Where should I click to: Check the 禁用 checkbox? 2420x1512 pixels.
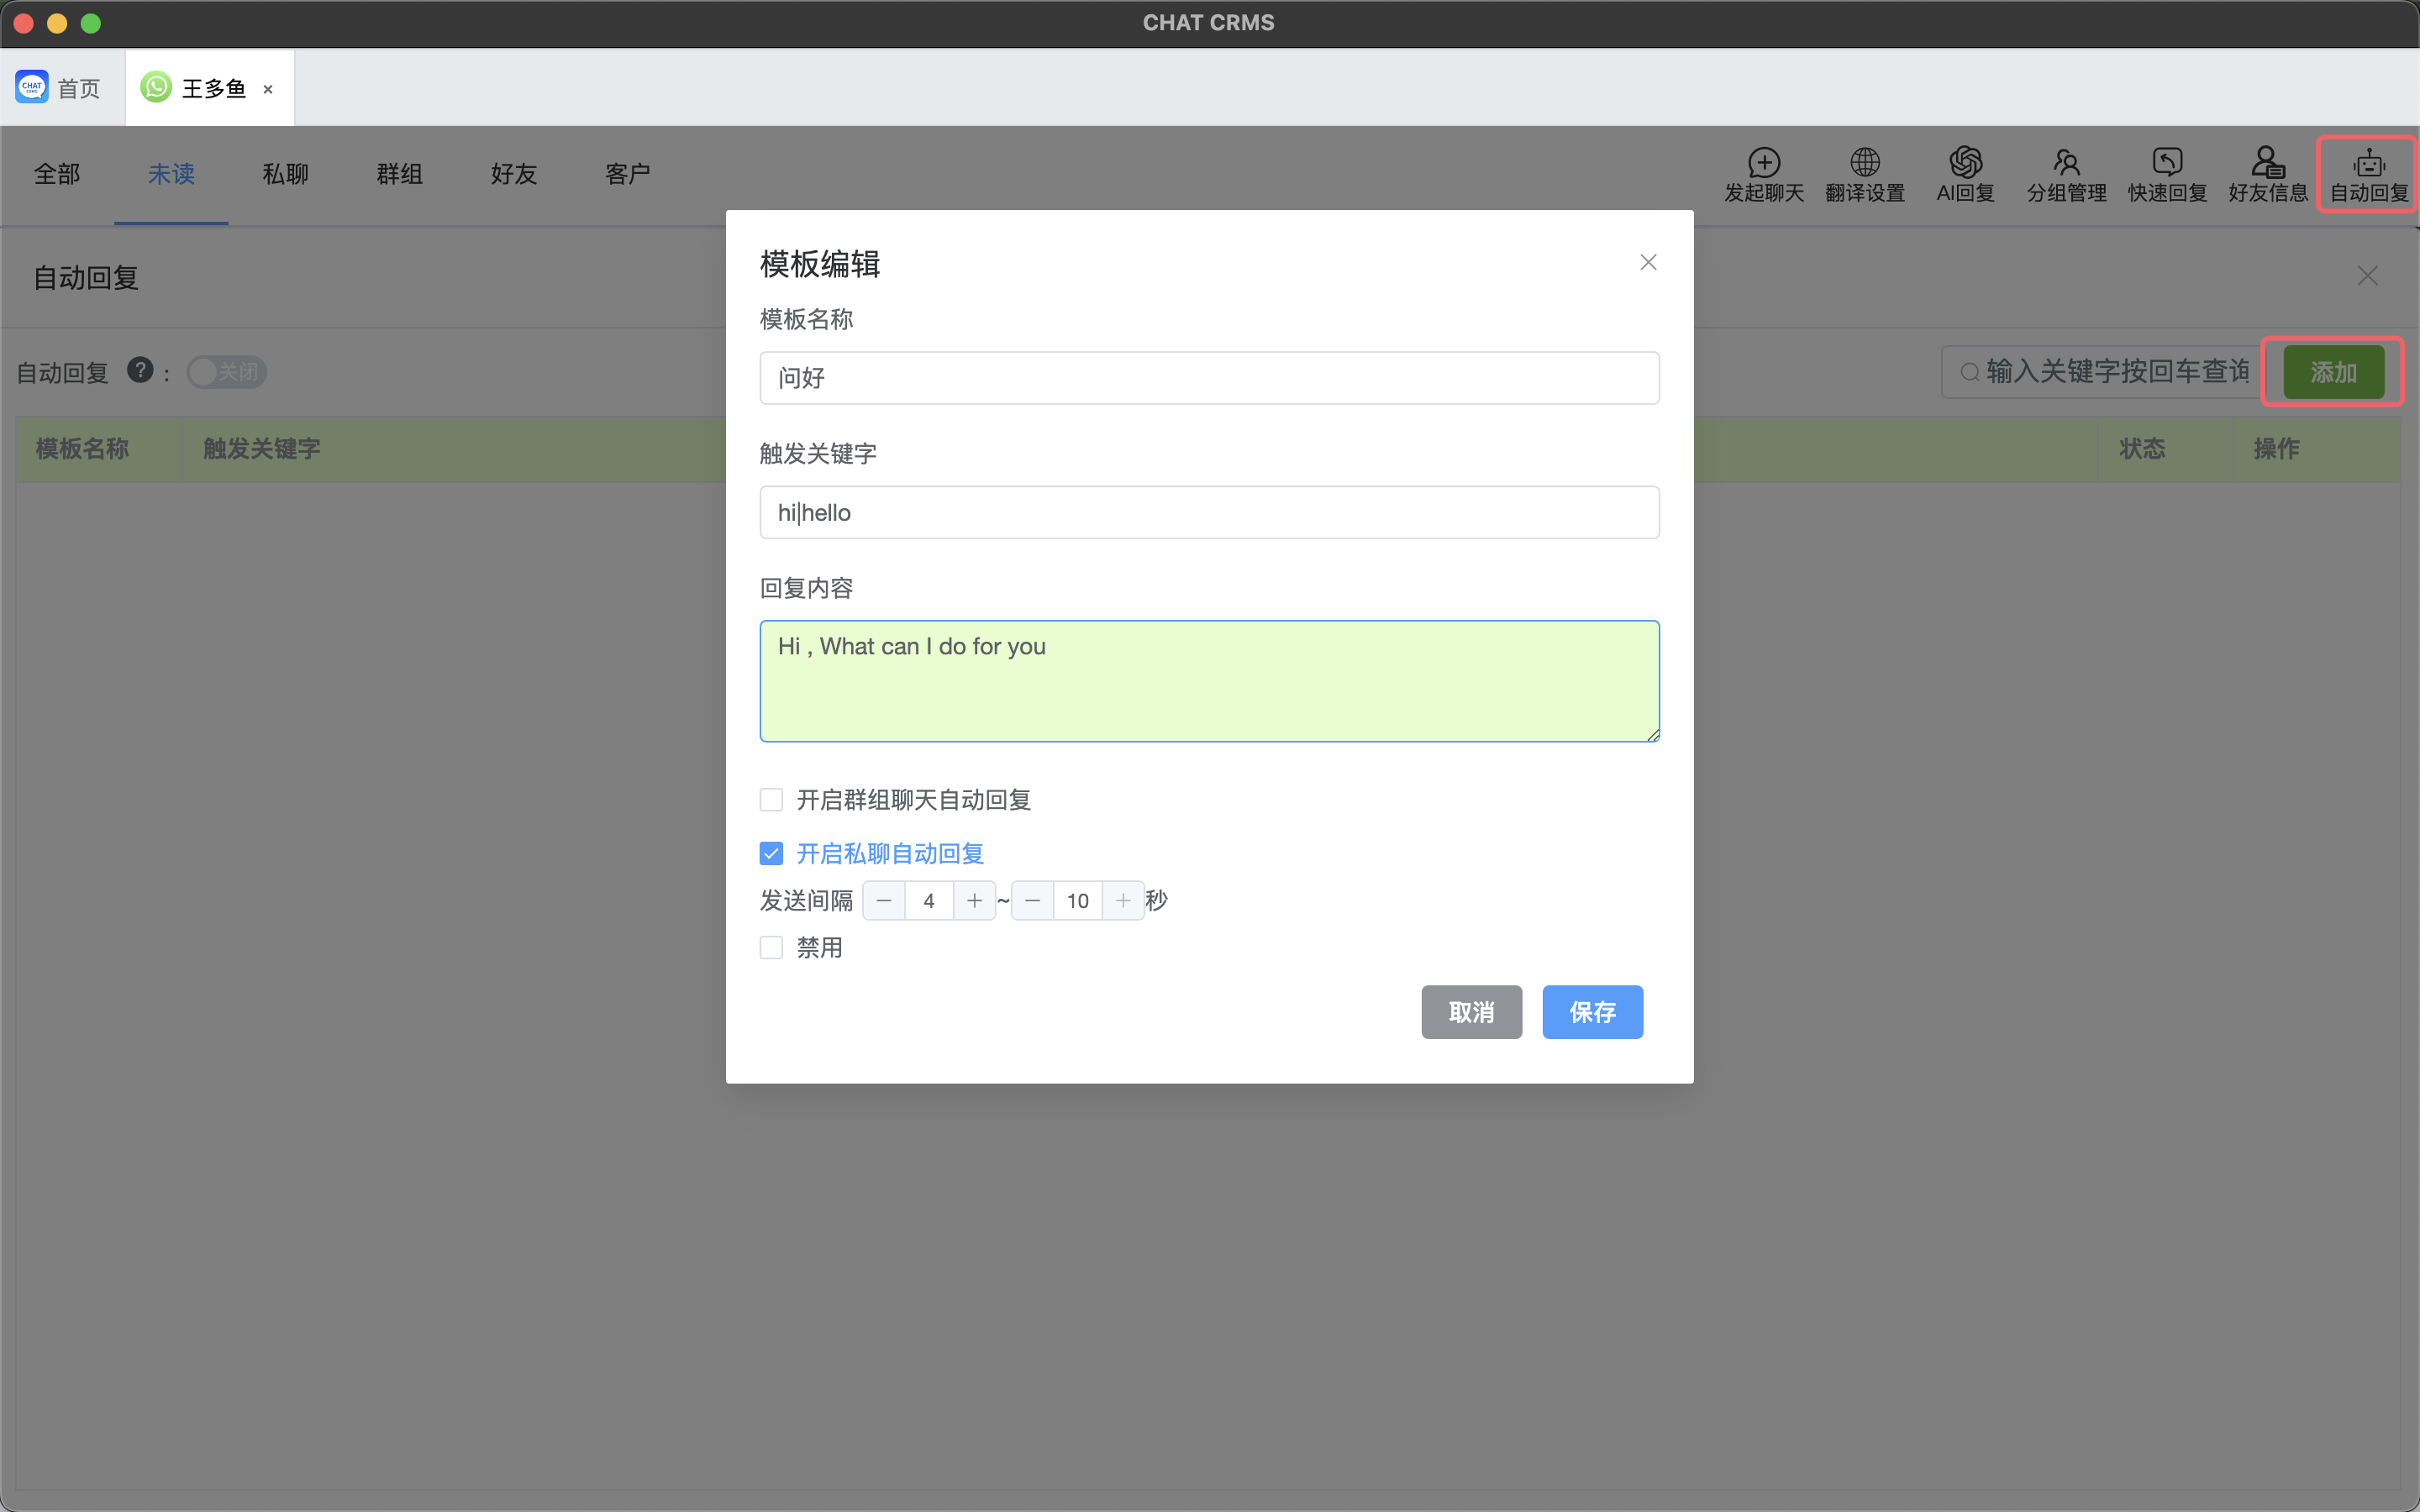click(771, 947)
